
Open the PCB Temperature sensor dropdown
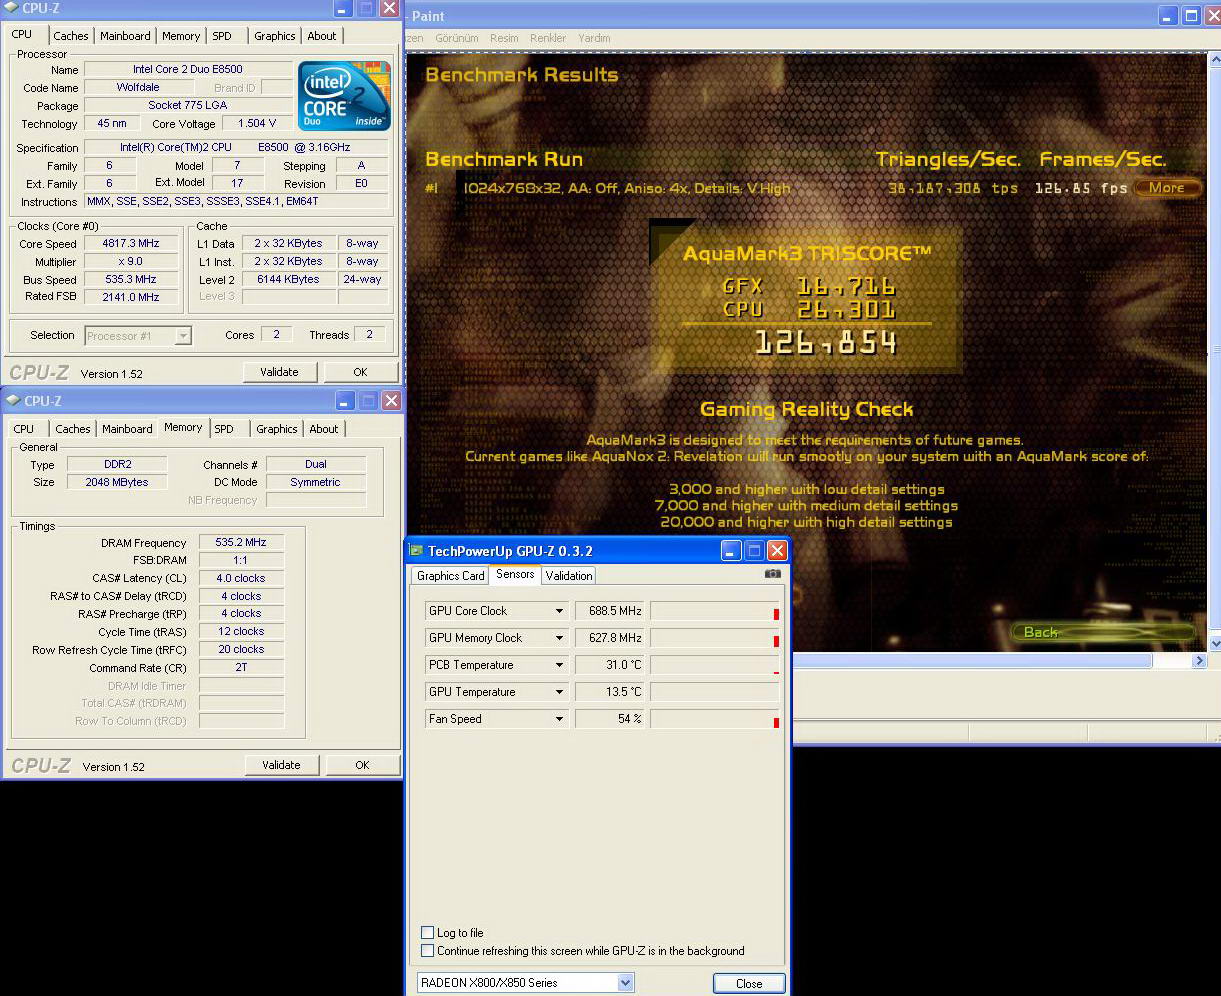560,665
